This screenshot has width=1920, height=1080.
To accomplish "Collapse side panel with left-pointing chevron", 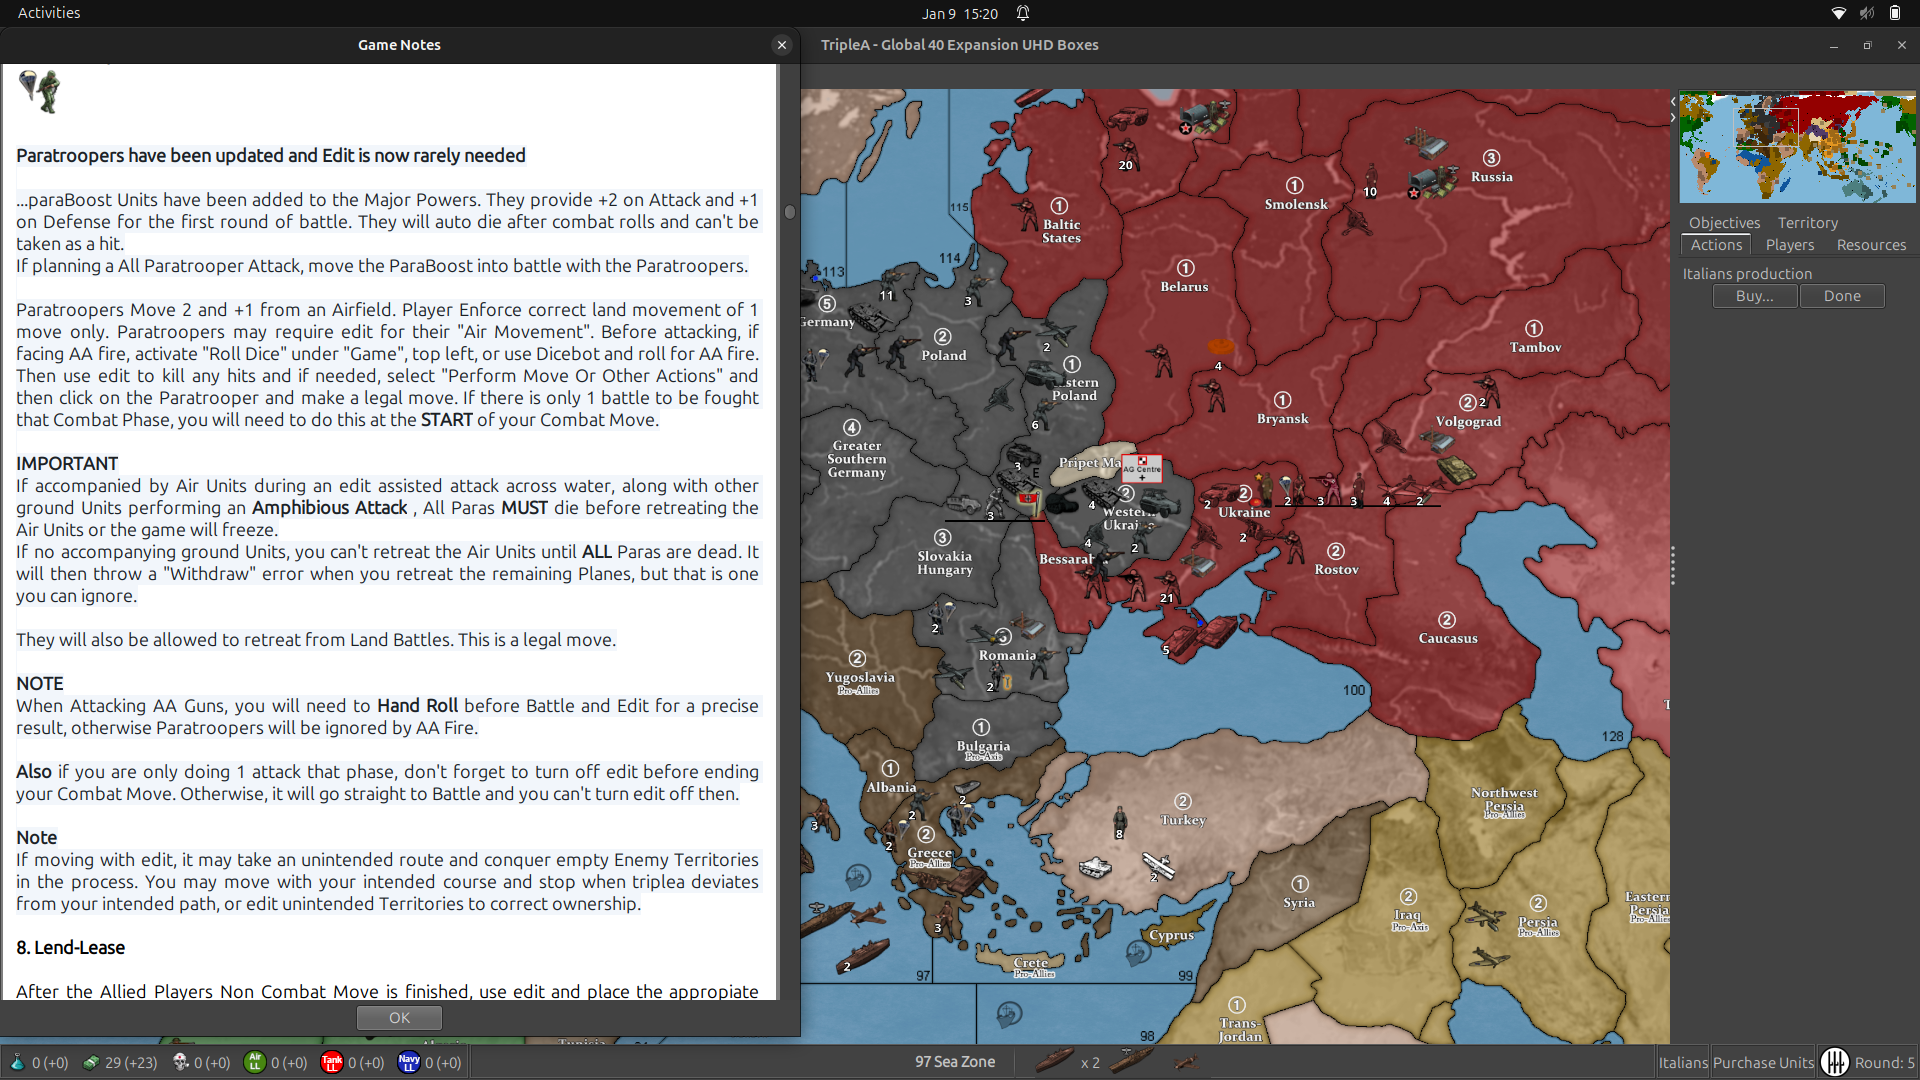I will [1673, 101].
